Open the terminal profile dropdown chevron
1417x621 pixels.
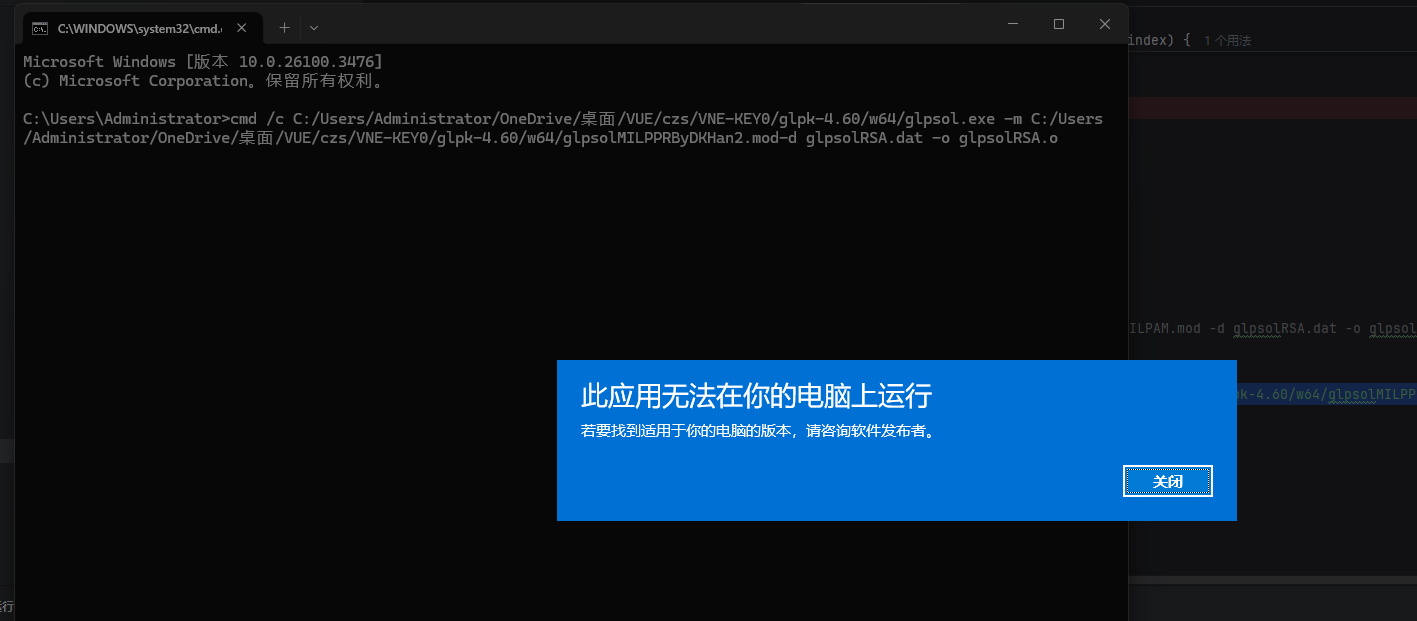pos(314,27)
